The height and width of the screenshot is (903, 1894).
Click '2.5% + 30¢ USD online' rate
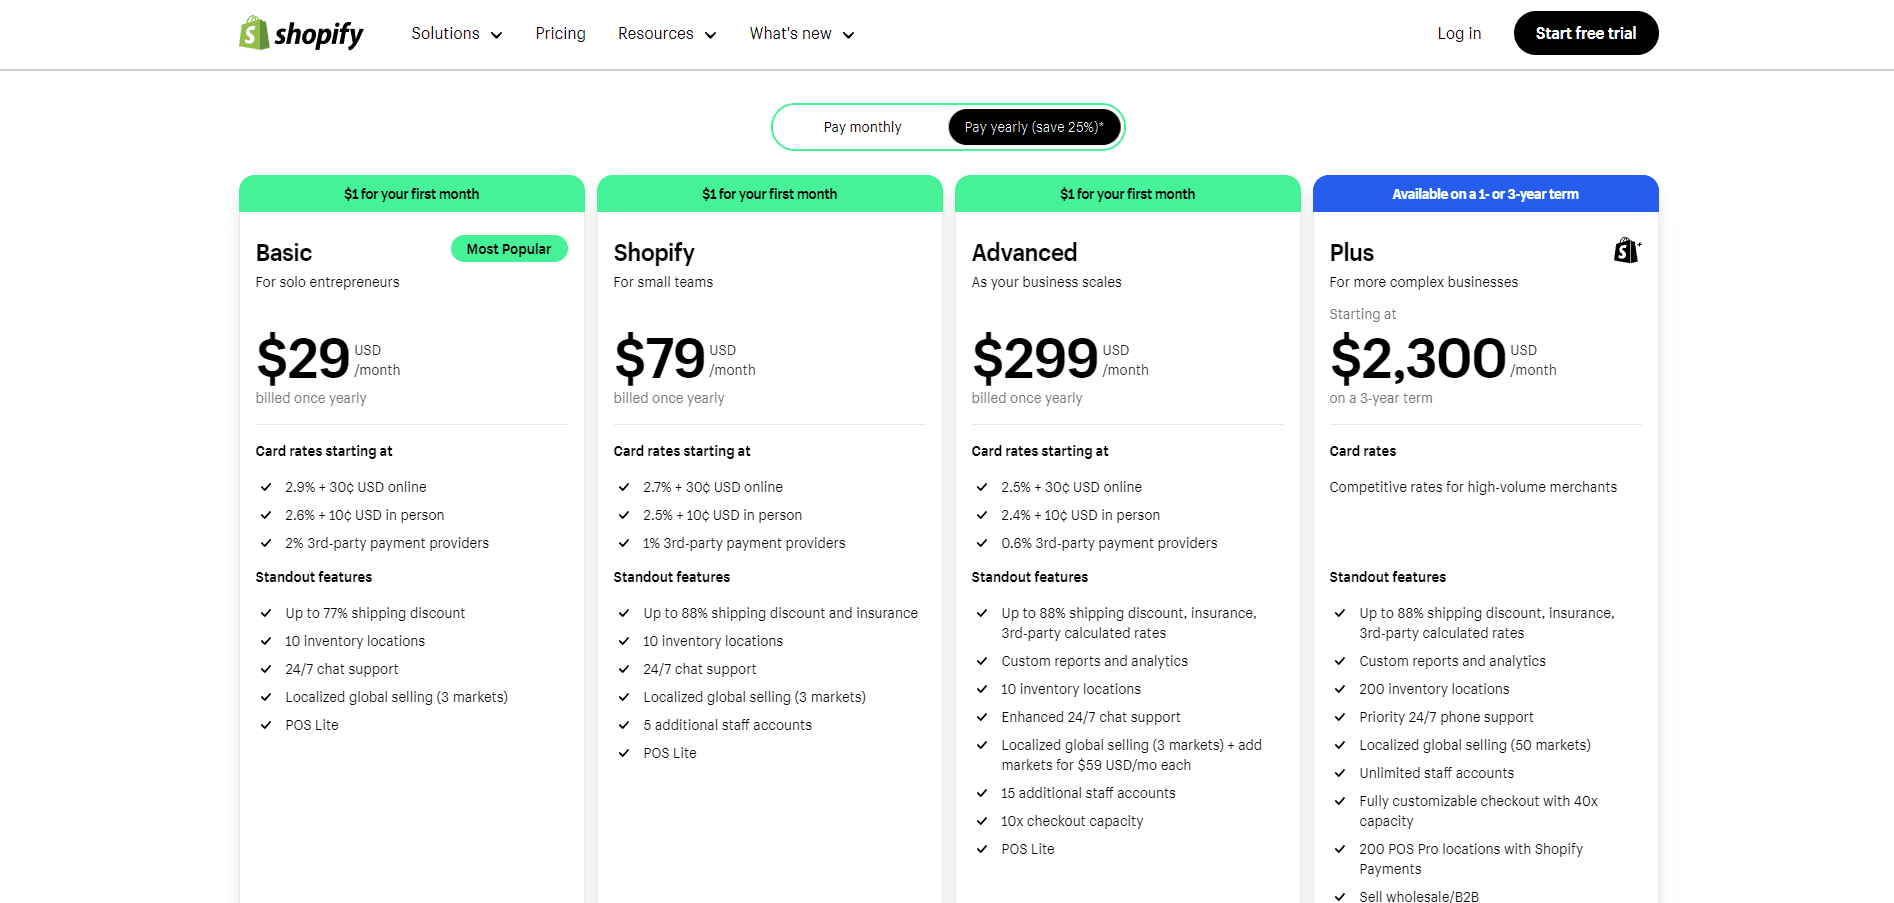[x=1072, y=487]
